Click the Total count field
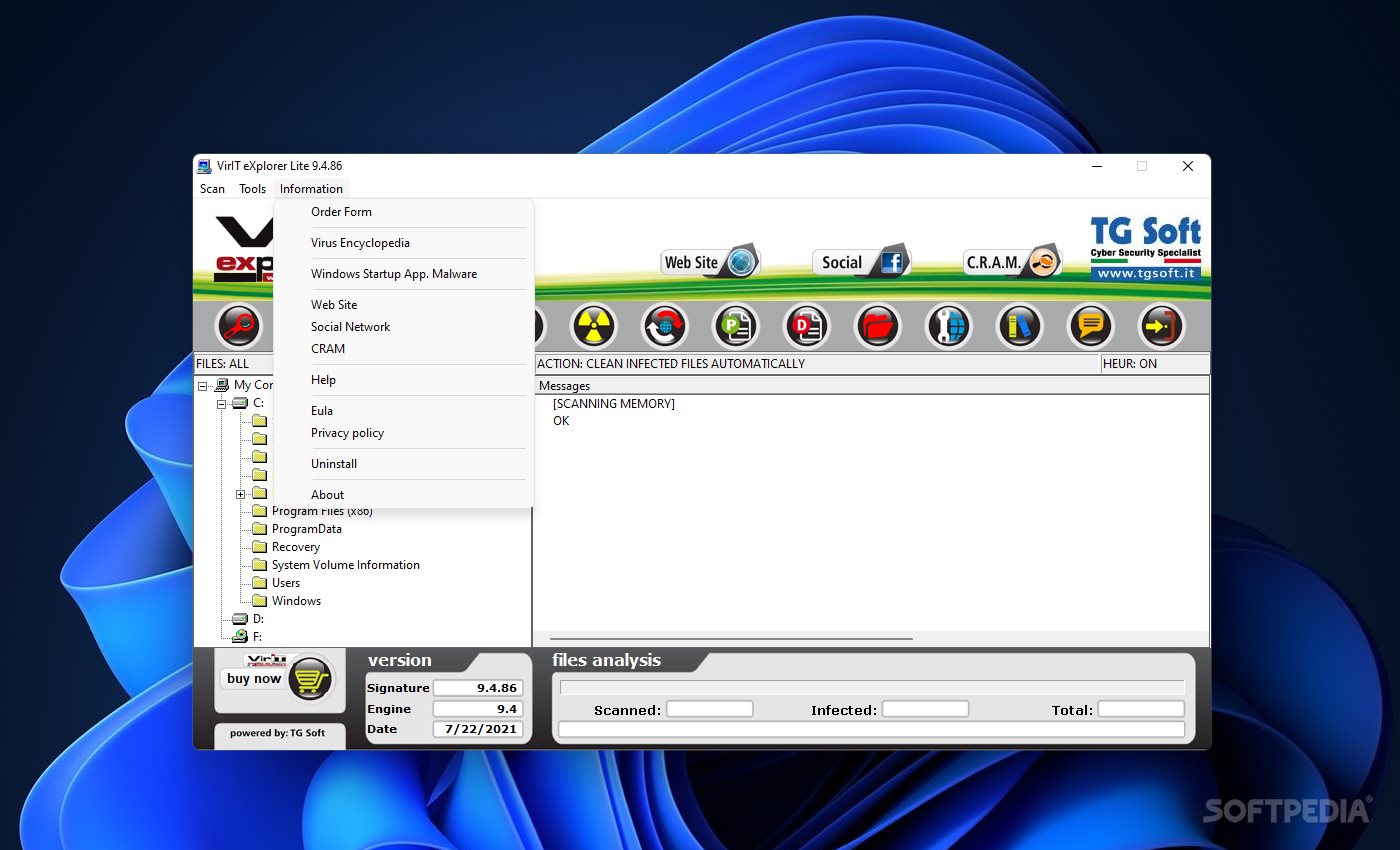 [x=1141, y=709]
